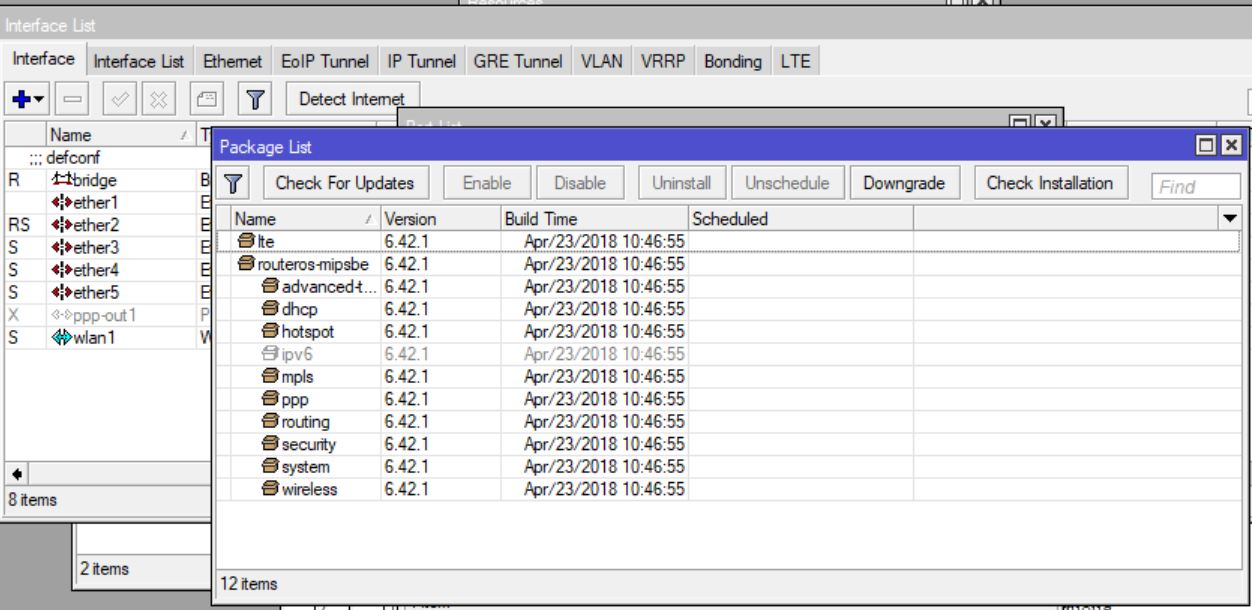Click the comment icon in Interface List toolbar
Image resolution: width=1252 pixels, height=610 pixels.
(x=206, y=99)
